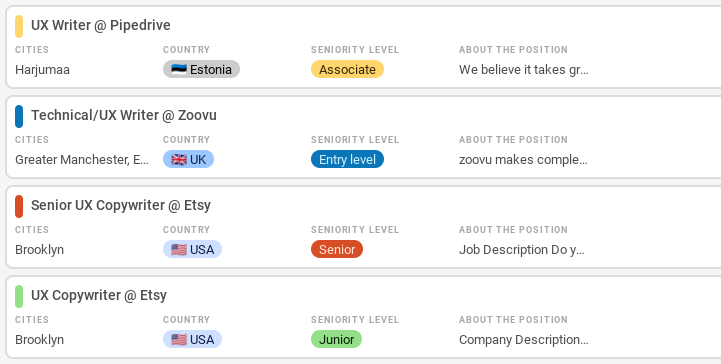The image size is (721, 364).
Task: Click the Harjumaa city value
Action: coord(42,70)
